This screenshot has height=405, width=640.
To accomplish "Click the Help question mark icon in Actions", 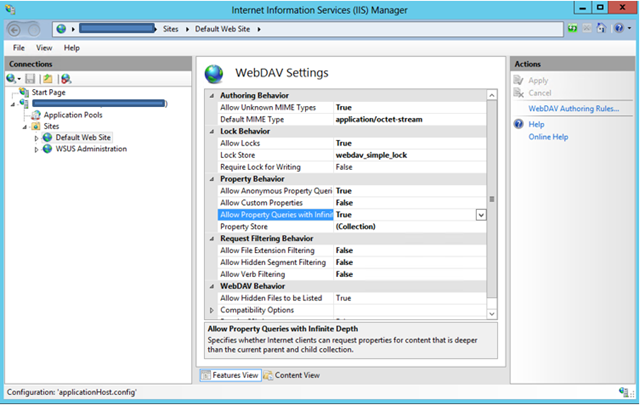I will (x=518, y=124).
